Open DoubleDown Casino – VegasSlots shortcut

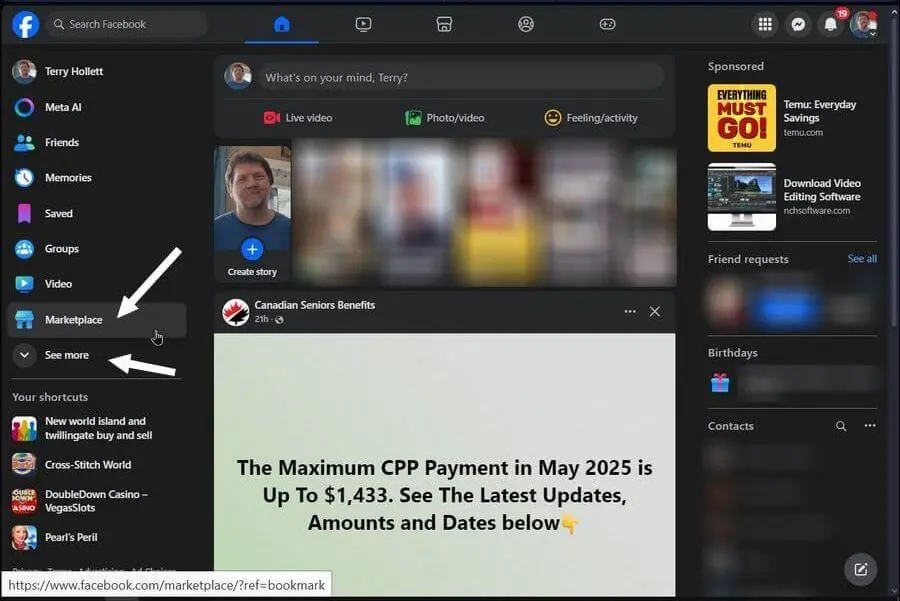coord(96,501)
